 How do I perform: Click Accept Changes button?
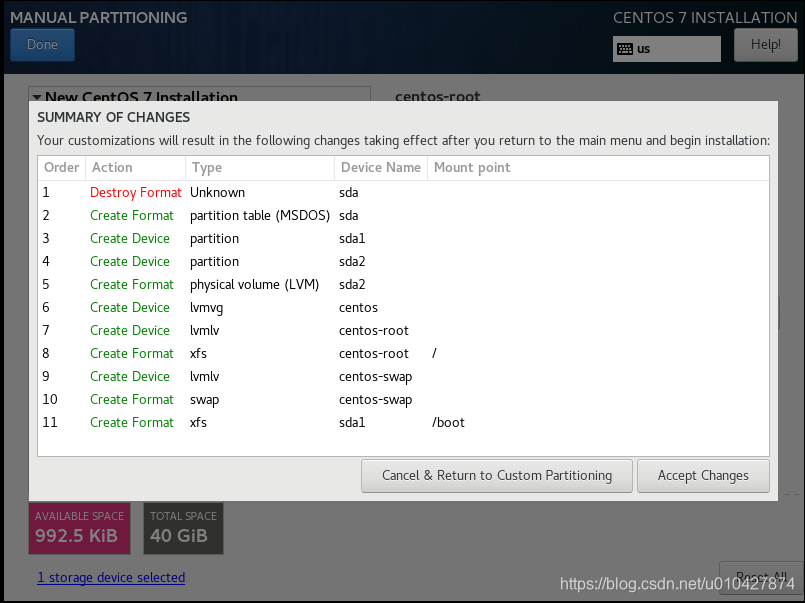click(703, 476)
